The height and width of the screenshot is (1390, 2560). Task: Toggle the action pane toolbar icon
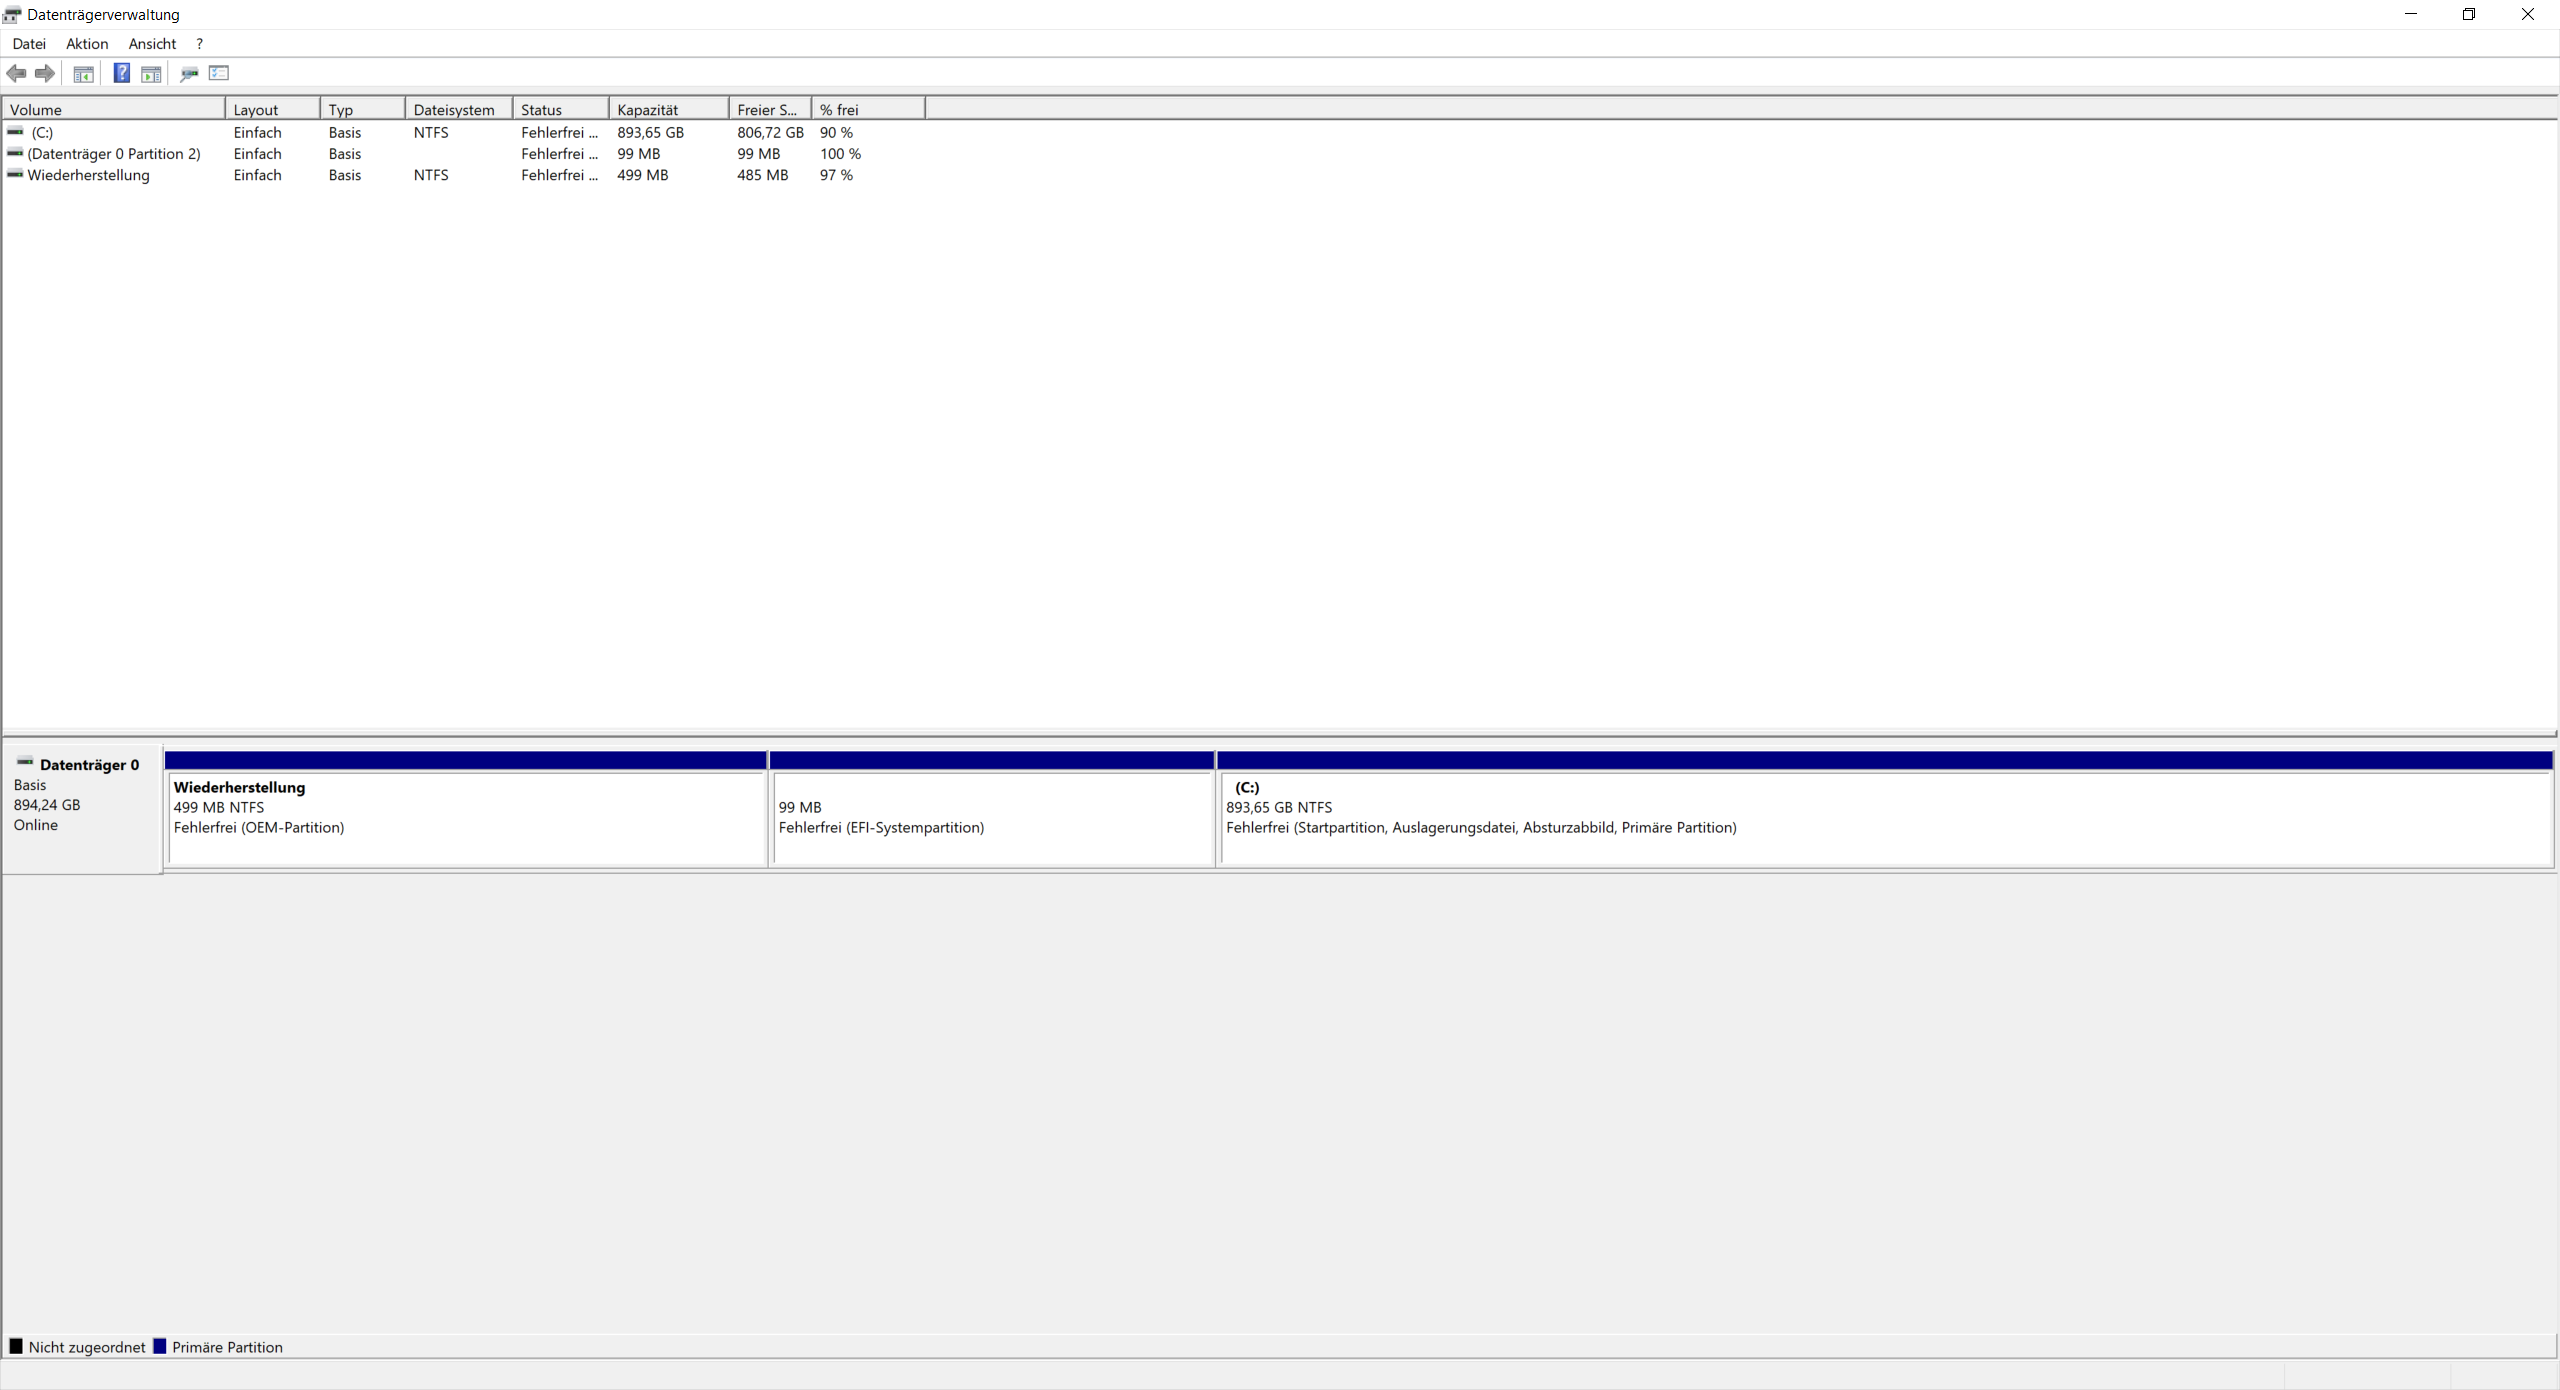pyautogui.click(x=151, y=73)
